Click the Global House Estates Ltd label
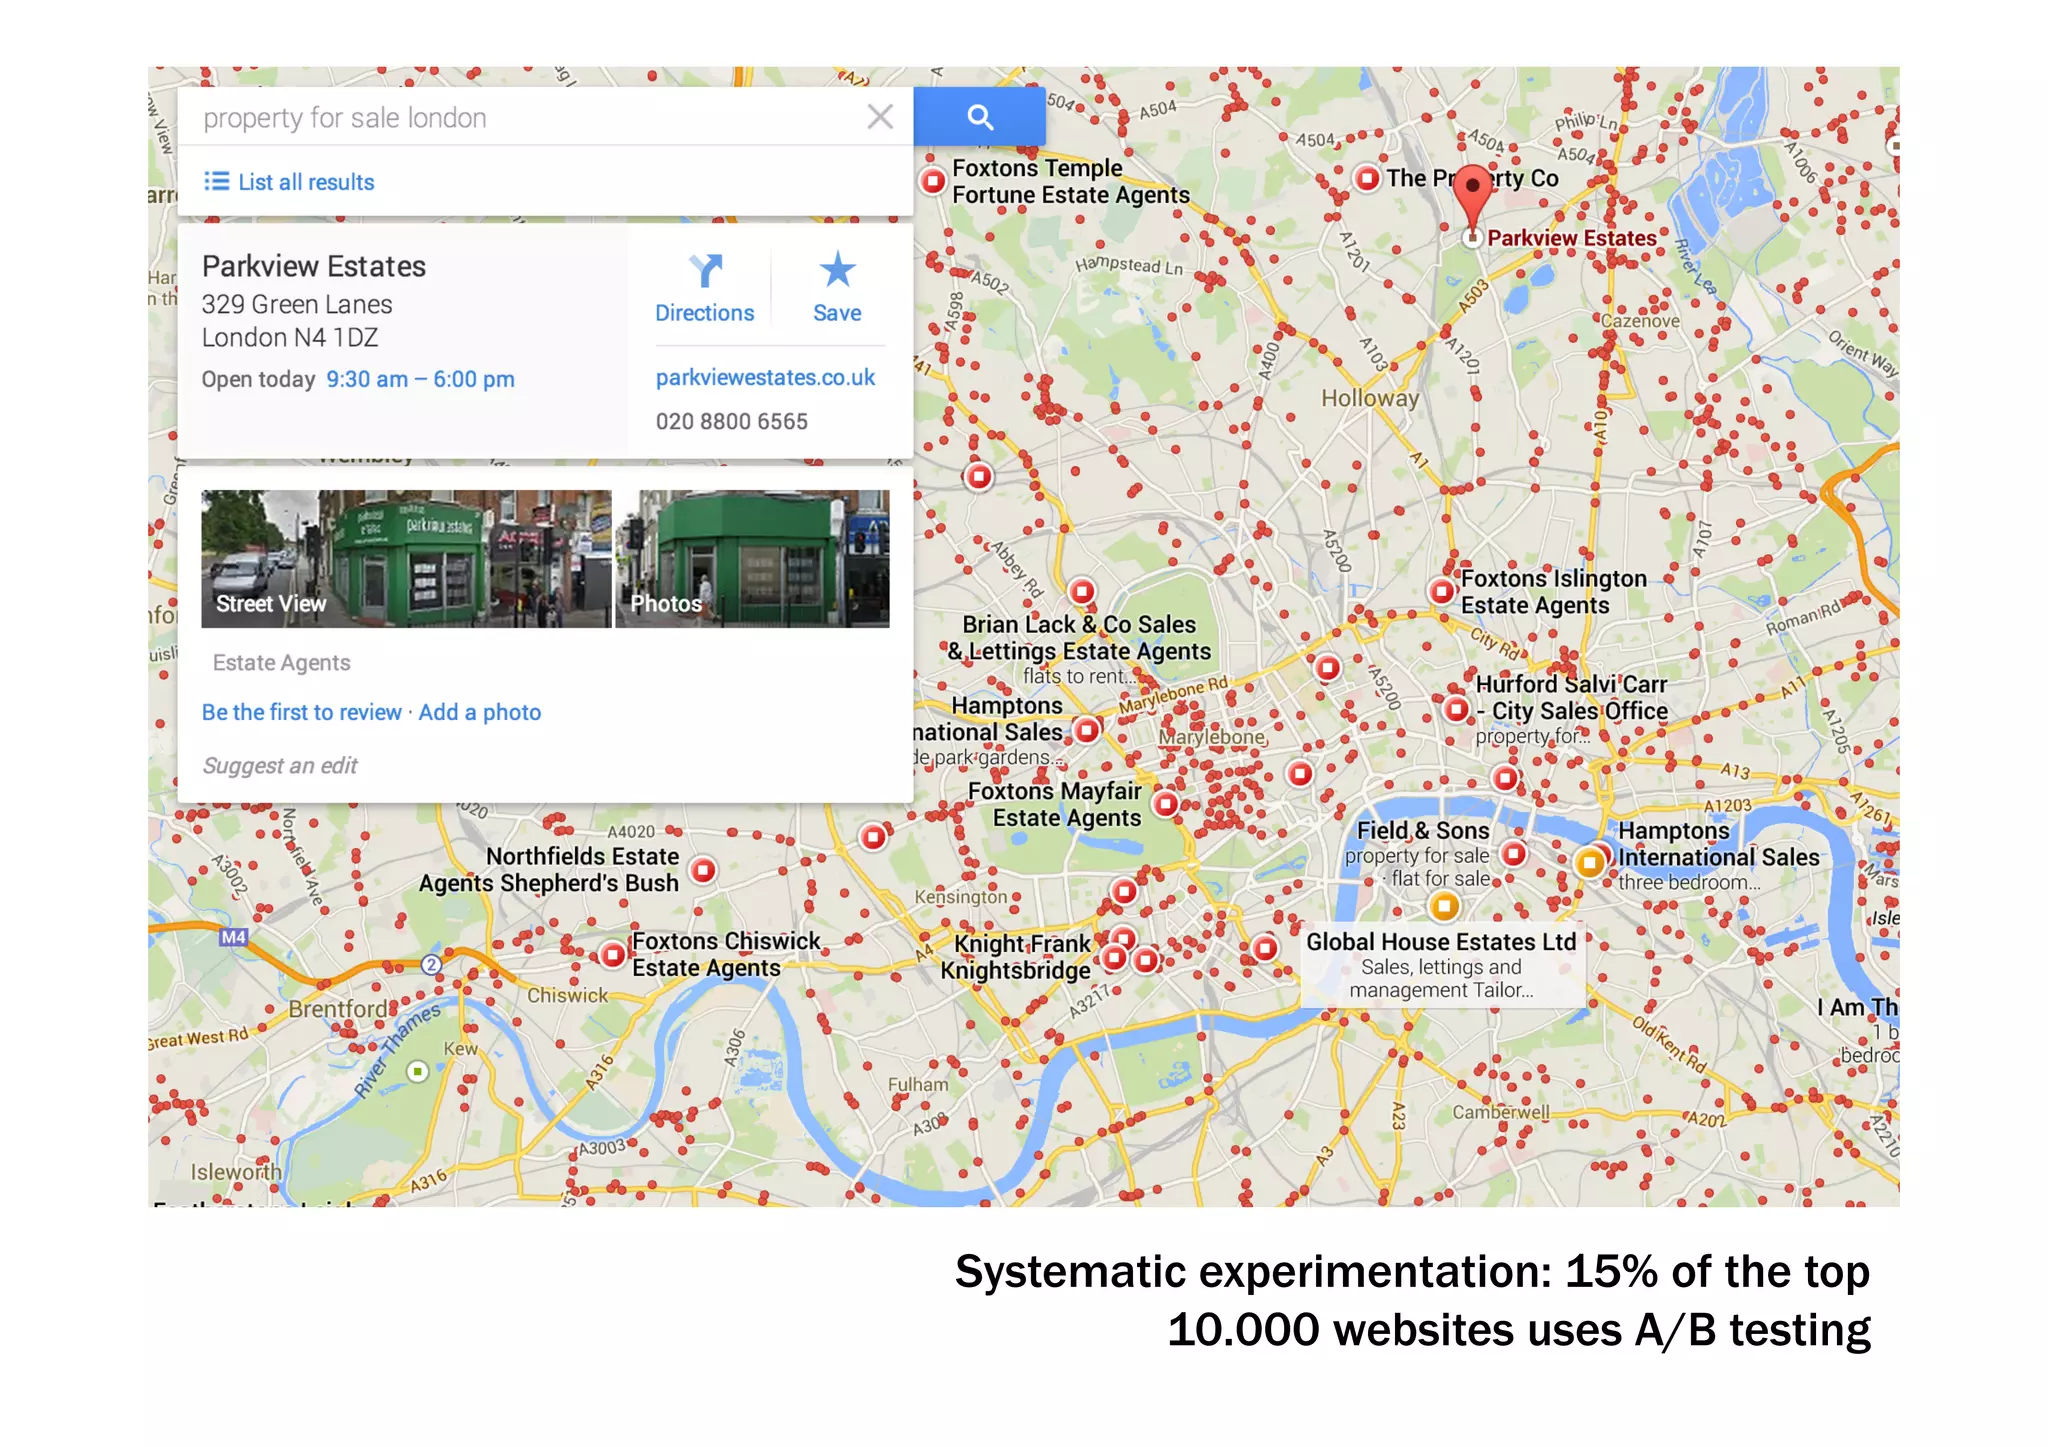2048x1447 pixels. [x=1441, y=941]
